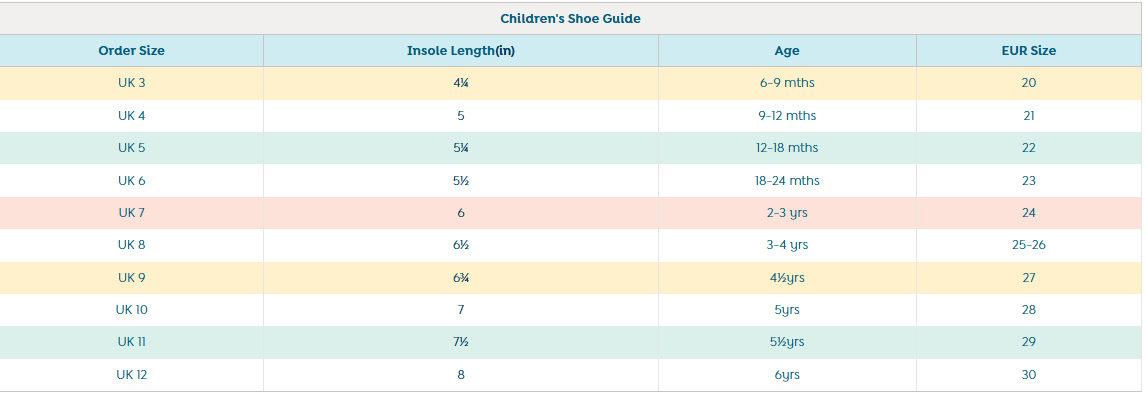Viewport: 1146px width, 398px height.
Task: Select the UK 7 order size cell
Action: pos(132,213)
